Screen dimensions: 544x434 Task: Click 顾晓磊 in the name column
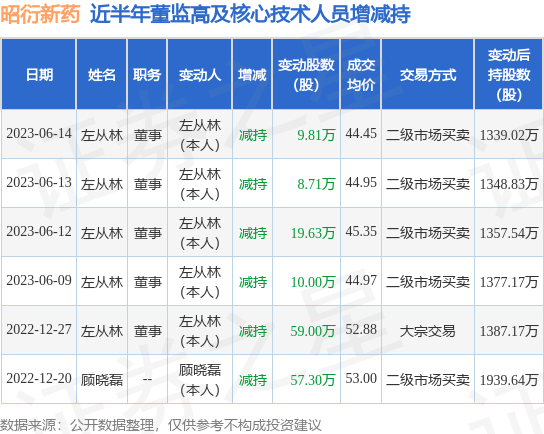point(102,380)
